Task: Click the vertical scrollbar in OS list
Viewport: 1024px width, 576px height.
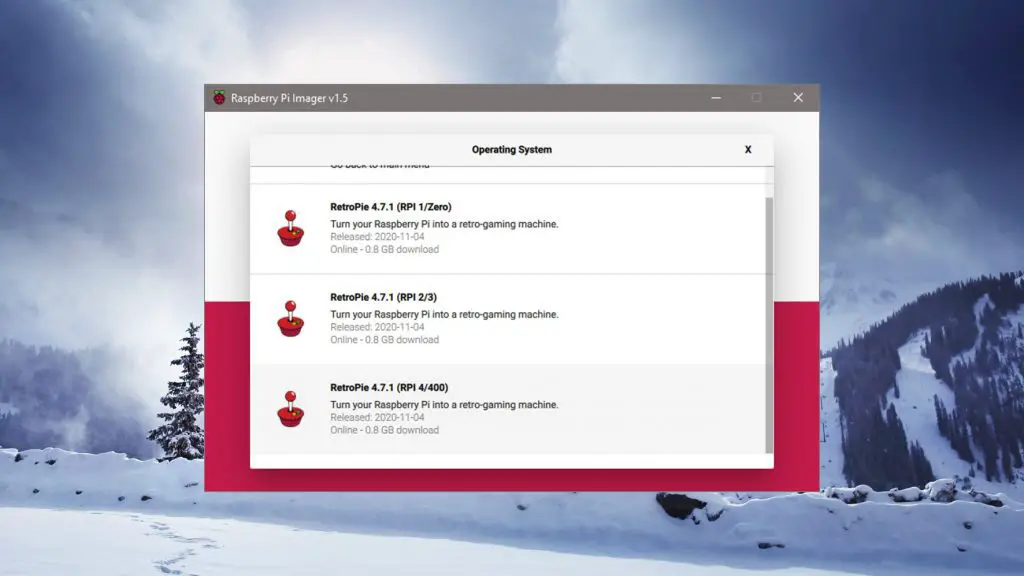Action: 768,320
